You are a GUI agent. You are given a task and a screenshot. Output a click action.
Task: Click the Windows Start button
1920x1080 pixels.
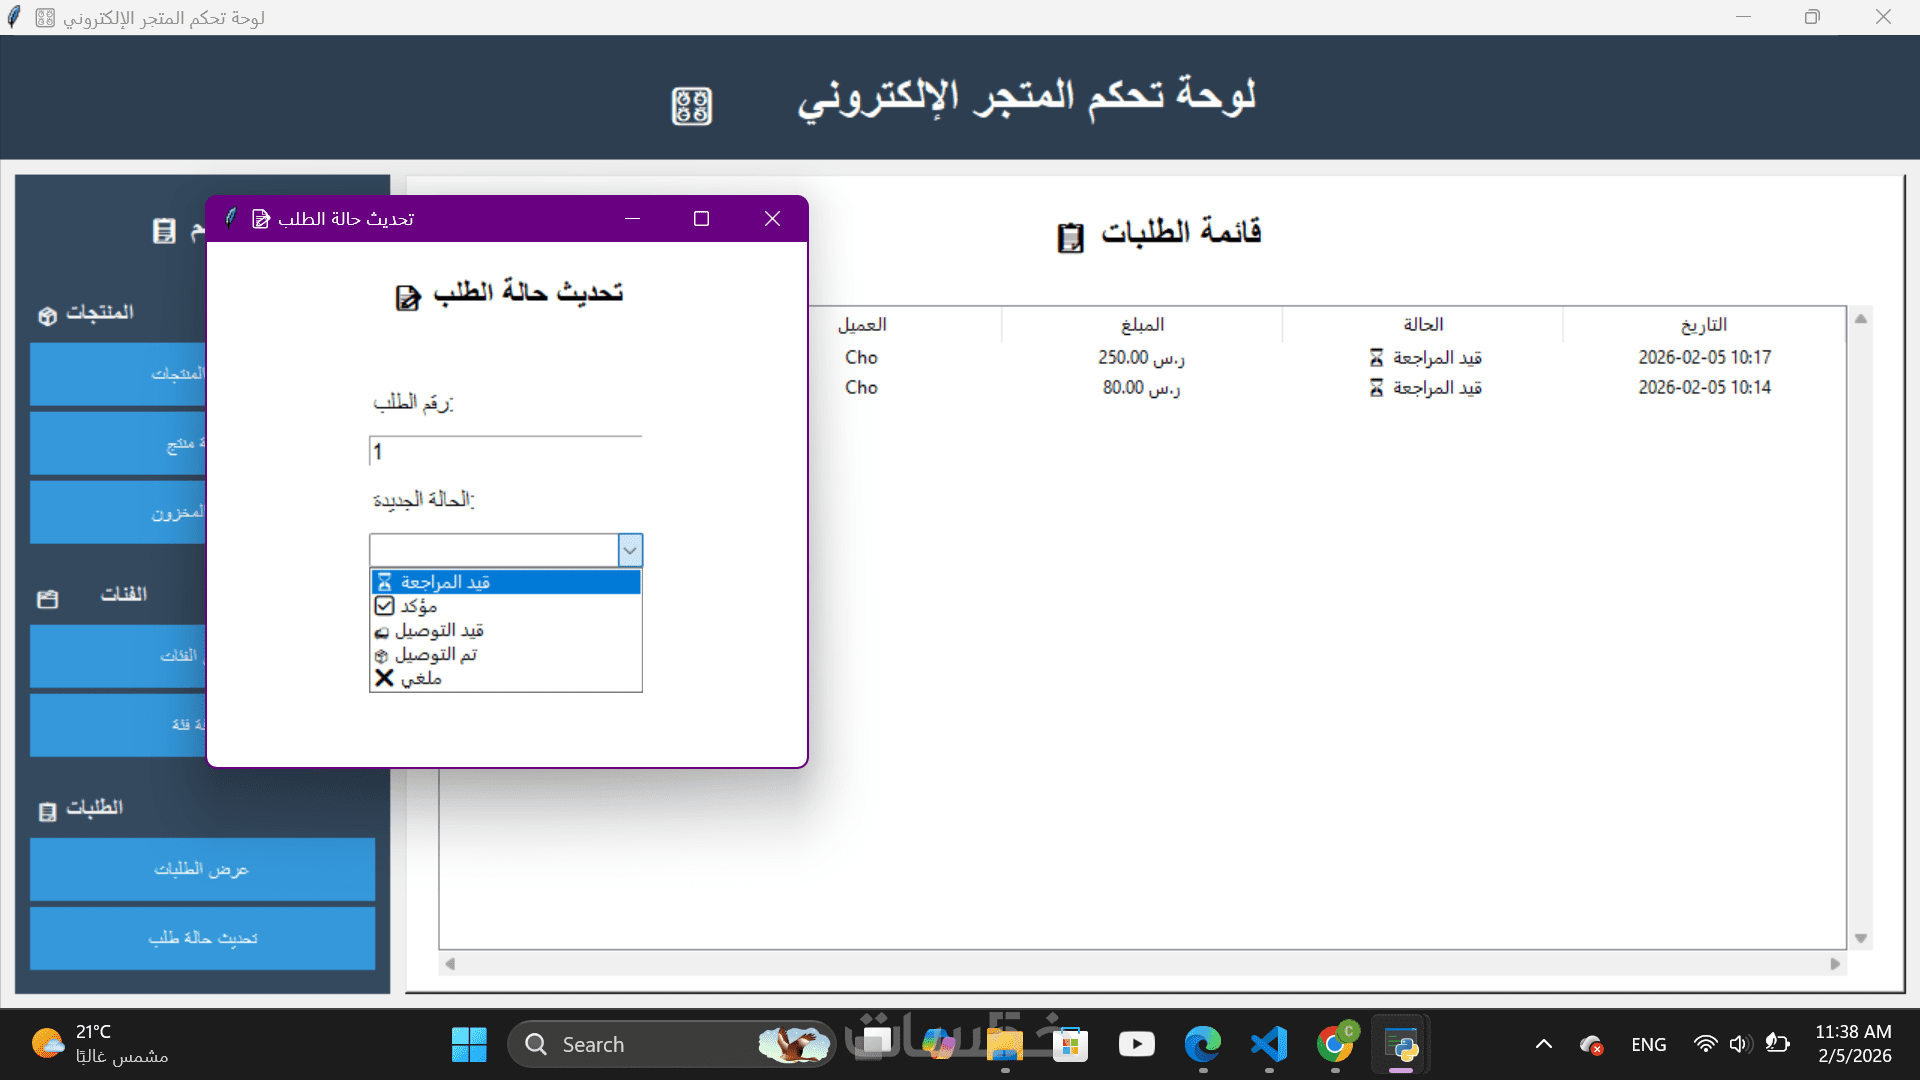pos(469,1045)
